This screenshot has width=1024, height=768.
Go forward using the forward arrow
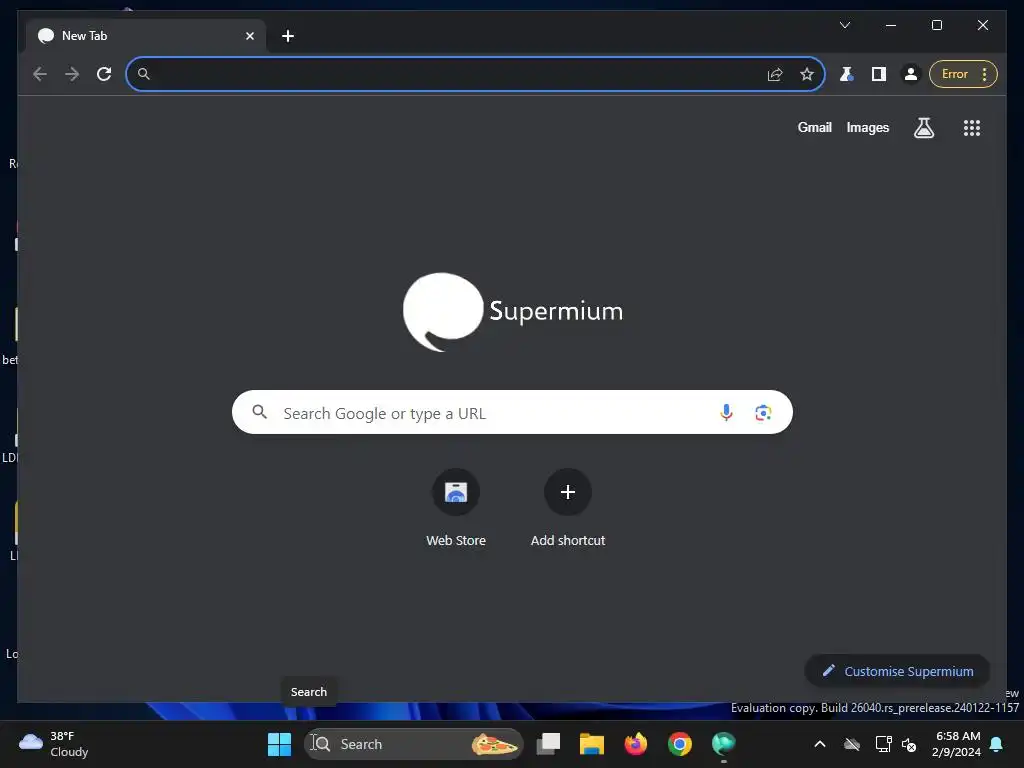(x=72, y=74)
